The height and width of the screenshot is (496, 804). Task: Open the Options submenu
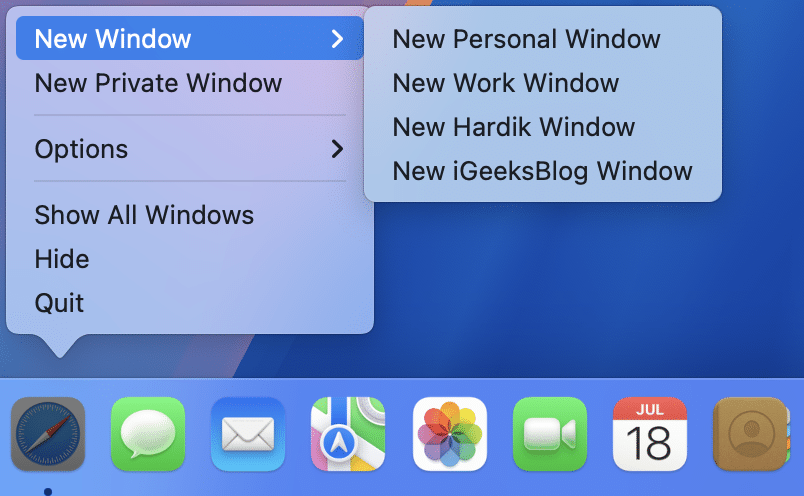pos(190,149)
